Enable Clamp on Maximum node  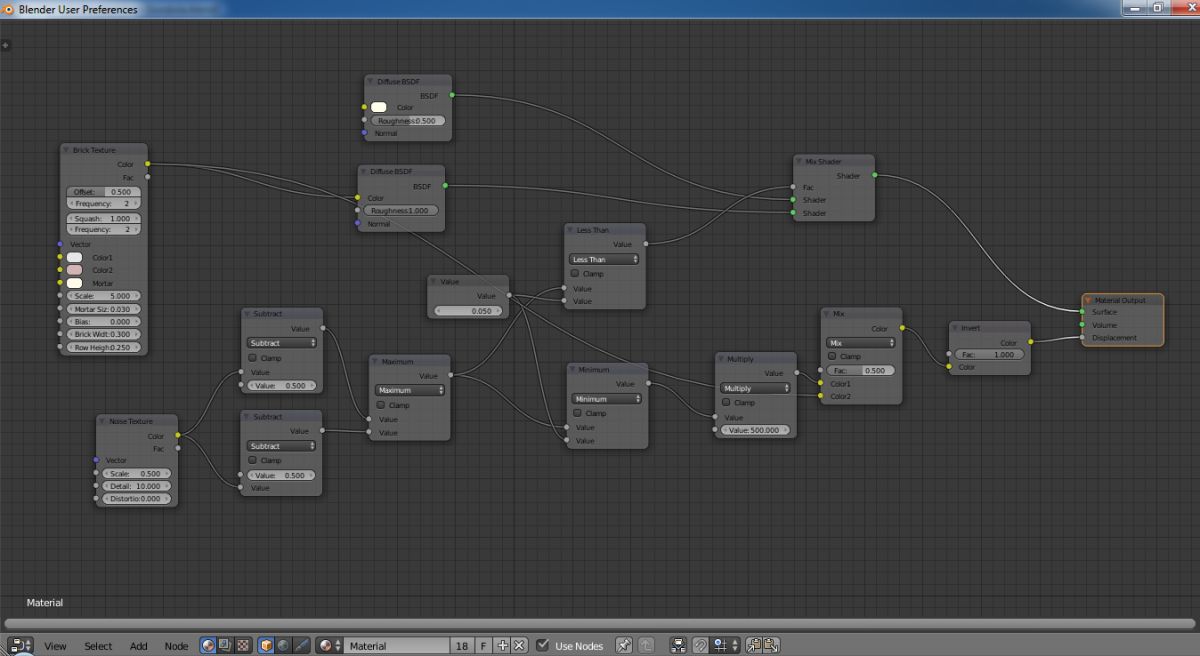[381, 405]
